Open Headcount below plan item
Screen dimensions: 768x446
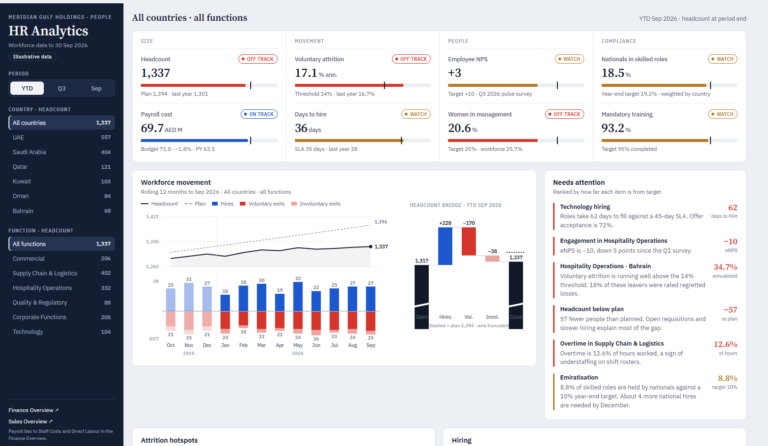(x=645, y=319)
